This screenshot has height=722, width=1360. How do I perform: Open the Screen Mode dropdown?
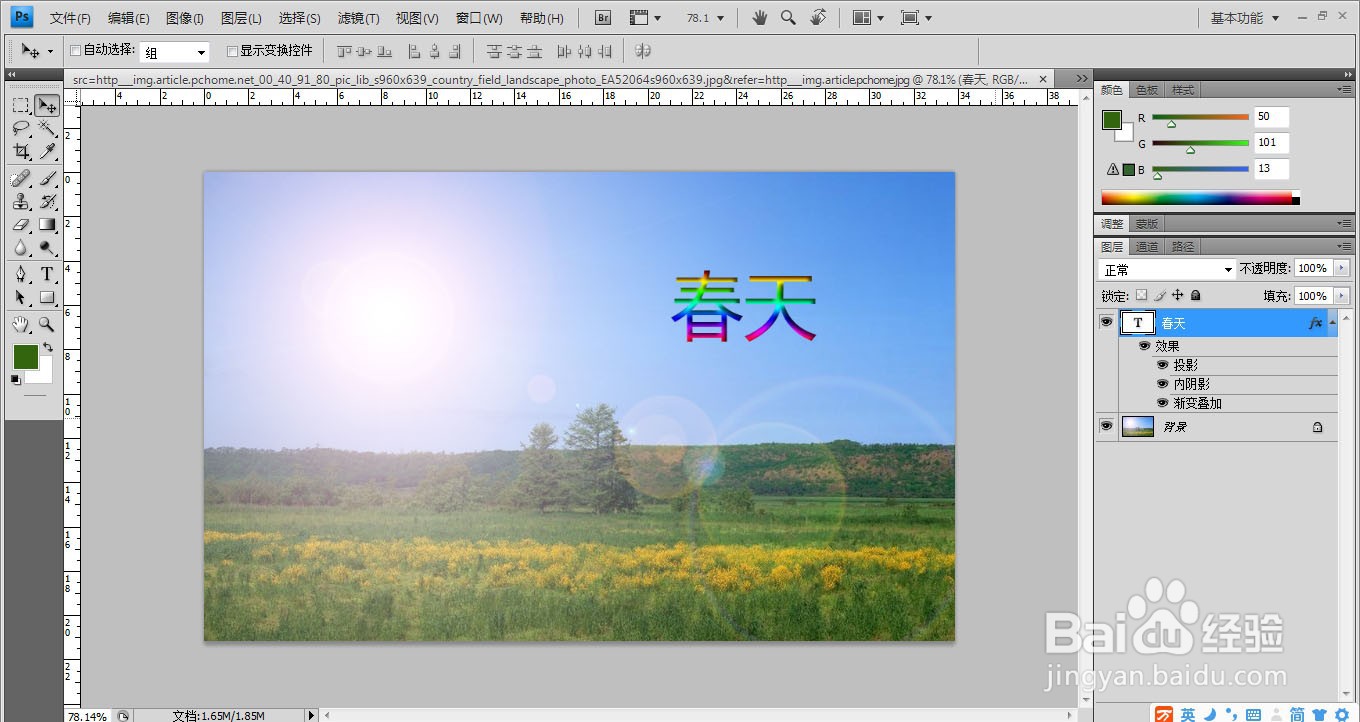916,18
